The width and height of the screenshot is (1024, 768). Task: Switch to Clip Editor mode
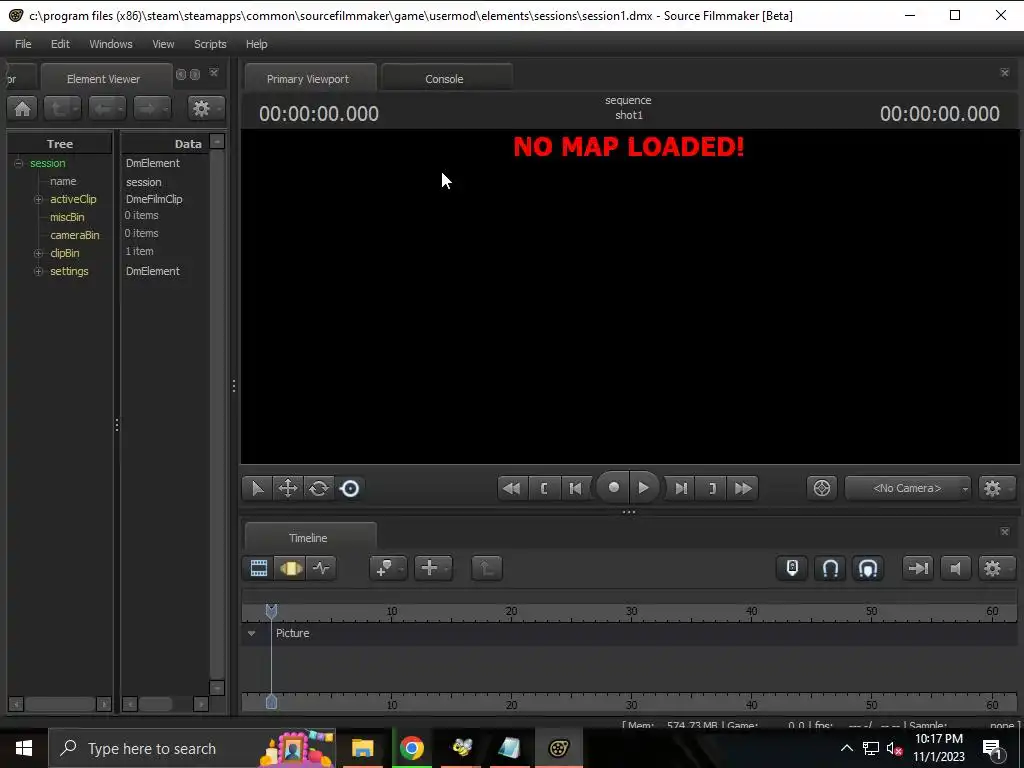[259, 568]
